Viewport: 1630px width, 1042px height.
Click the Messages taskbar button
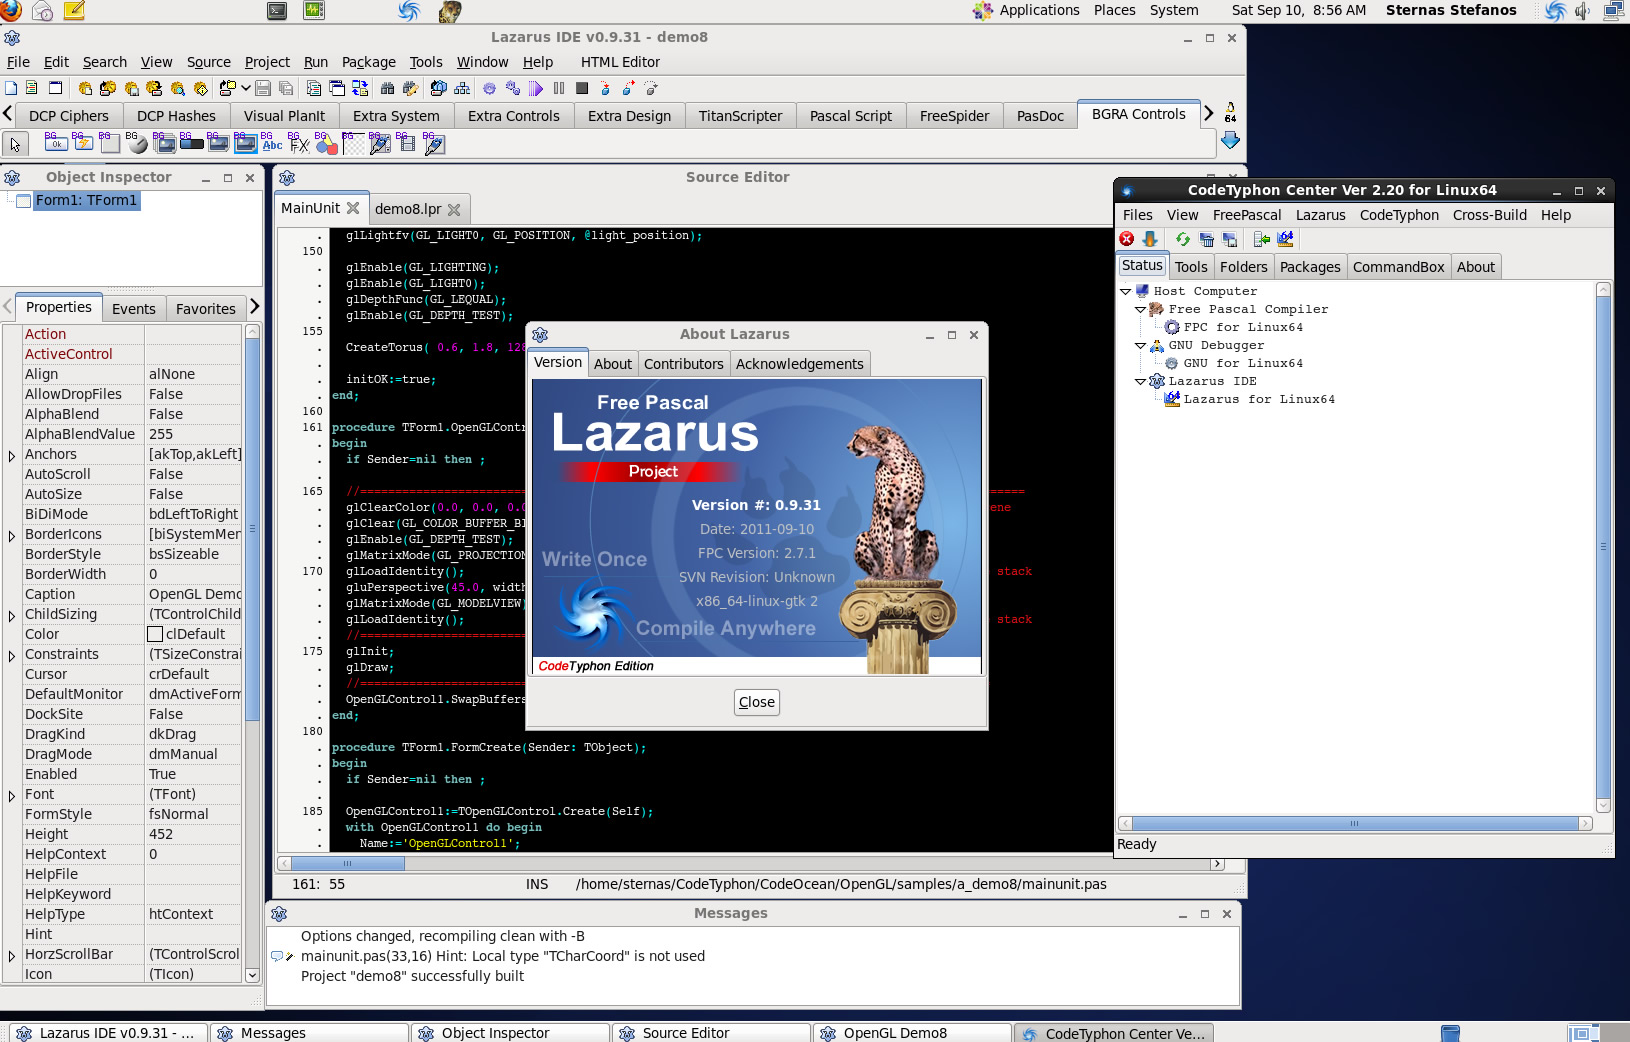point(308,1033)
